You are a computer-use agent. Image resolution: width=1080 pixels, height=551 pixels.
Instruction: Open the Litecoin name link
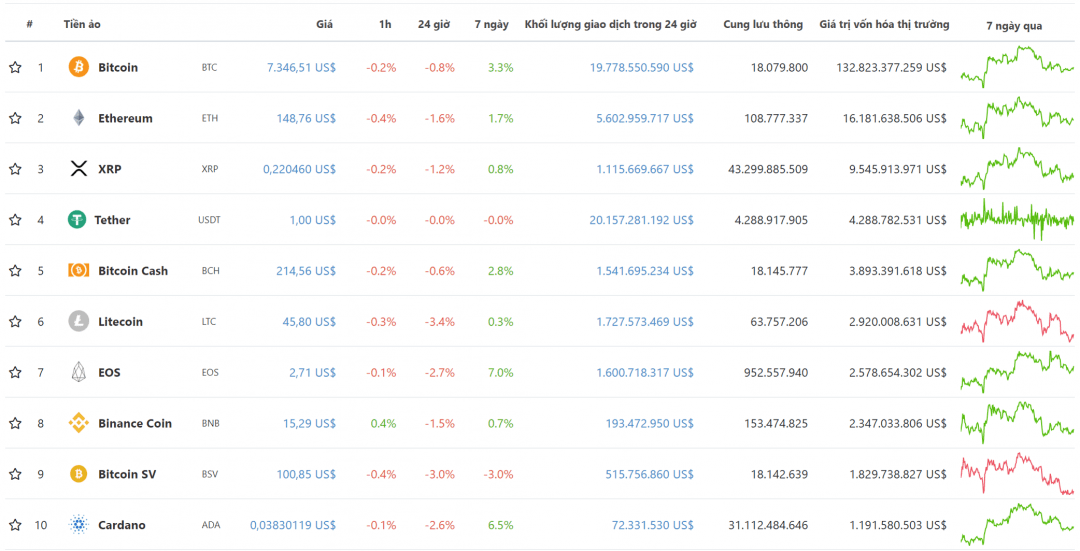[121, 322]
